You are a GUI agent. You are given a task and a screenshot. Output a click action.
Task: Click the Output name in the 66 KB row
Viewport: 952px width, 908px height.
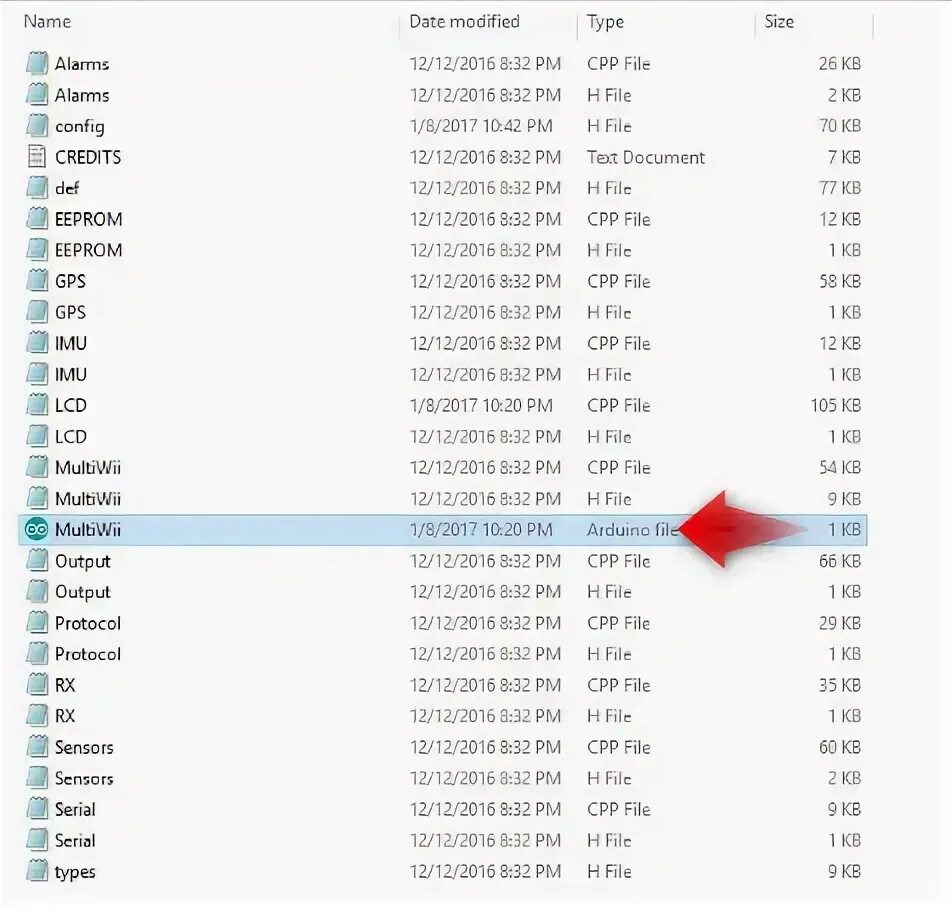[x=83, y=561]
